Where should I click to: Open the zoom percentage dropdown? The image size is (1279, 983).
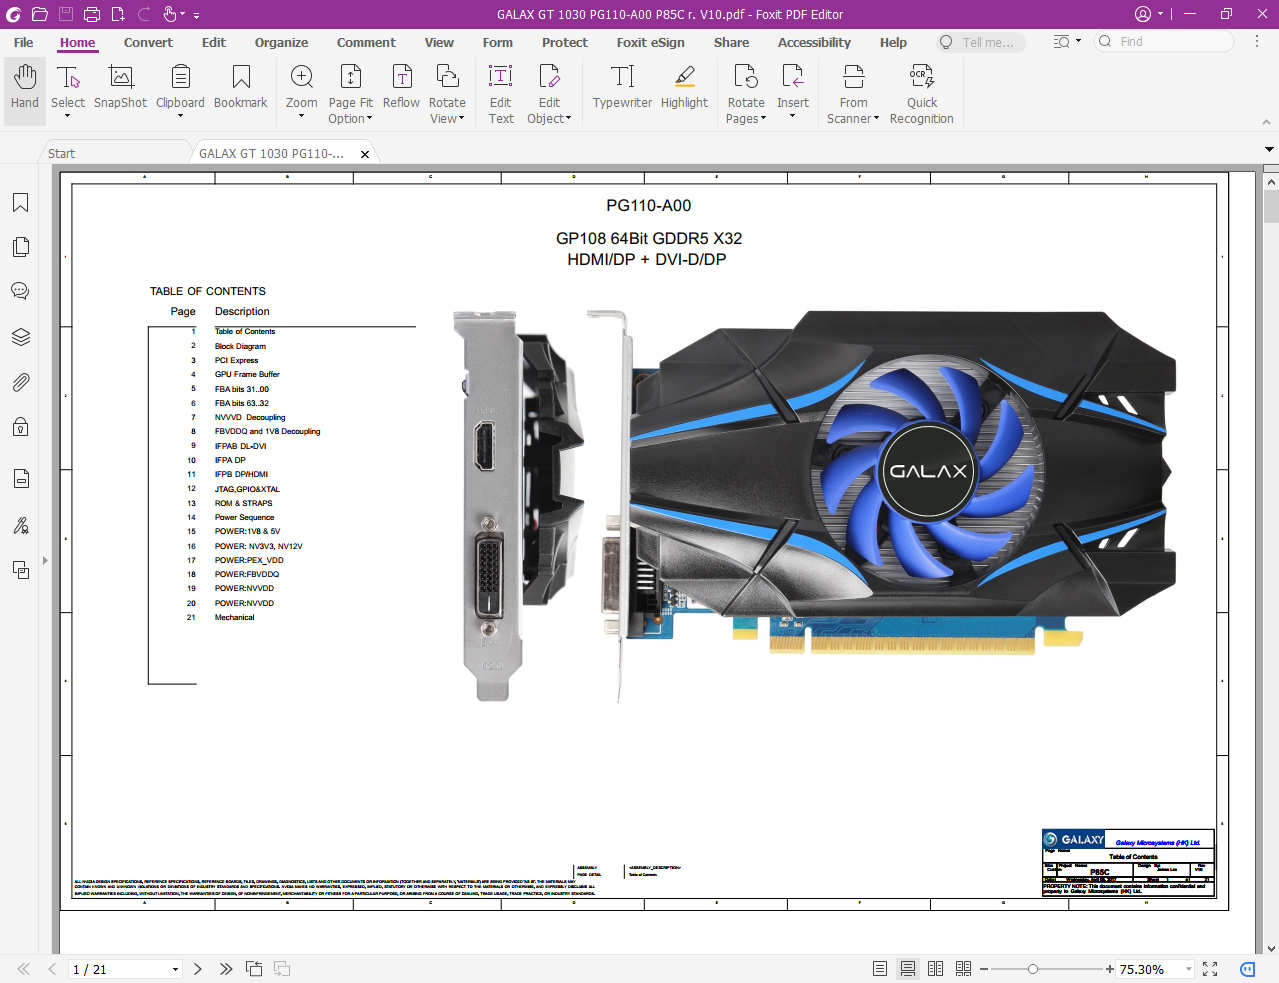pyautogui.click(x=1189, y=969)
